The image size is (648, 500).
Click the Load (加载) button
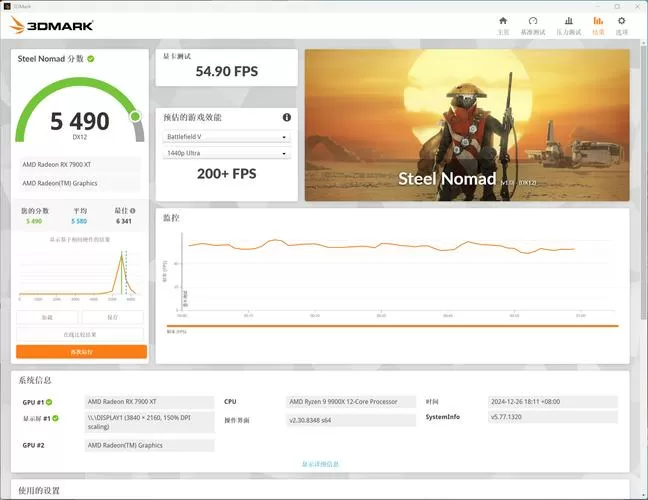point(47,317)
